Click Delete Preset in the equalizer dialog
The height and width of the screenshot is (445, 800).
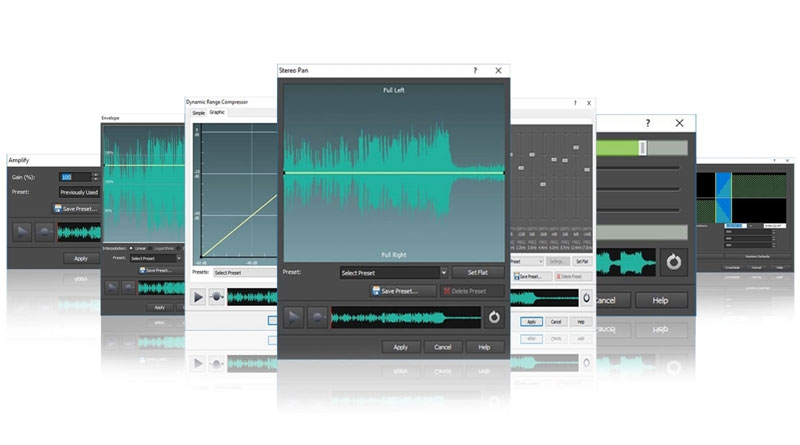point(572,276)
